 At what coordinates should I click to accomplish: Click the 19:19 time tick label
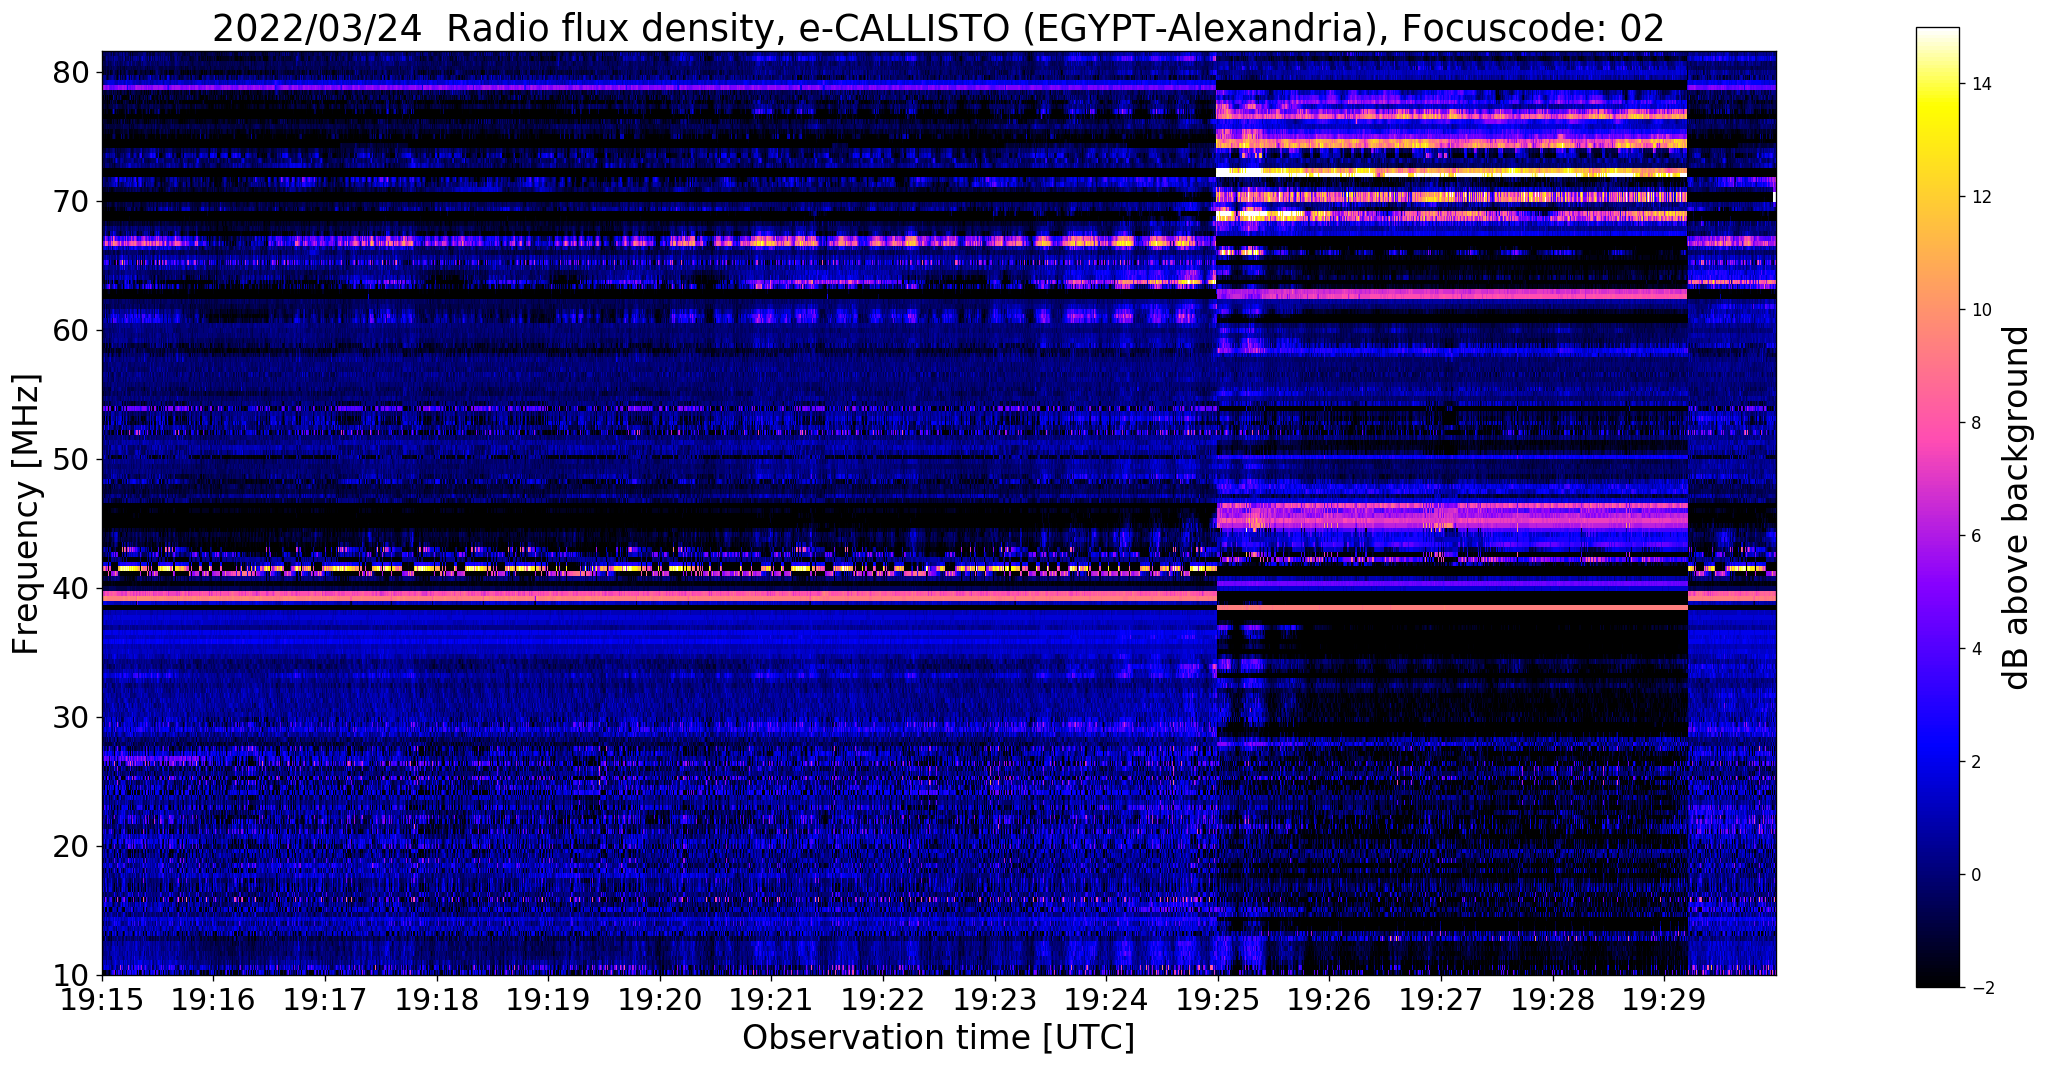(548, 999)
